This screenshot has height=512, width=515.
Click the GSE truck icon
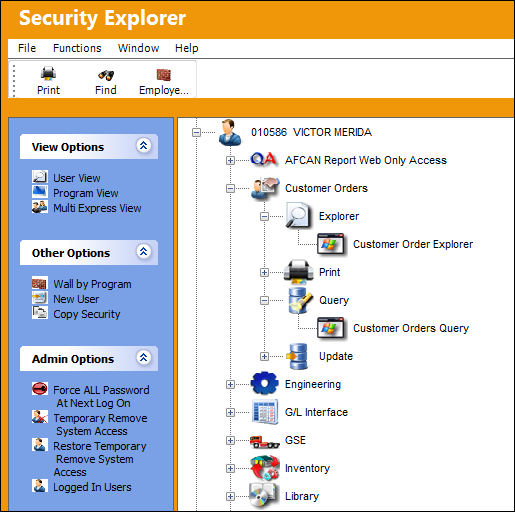coord(265,442)
